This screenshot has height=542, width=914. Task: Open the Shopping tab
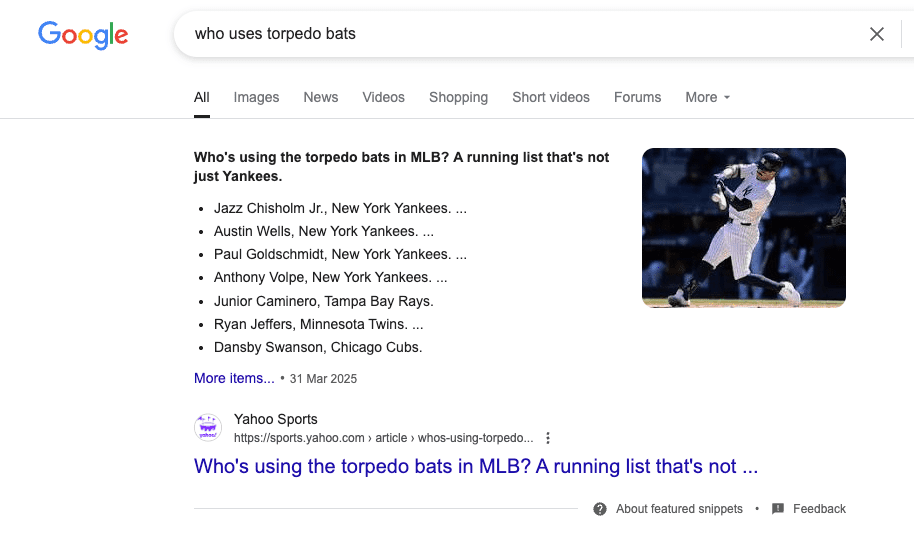pyautogui.click(x=459, y=97)
